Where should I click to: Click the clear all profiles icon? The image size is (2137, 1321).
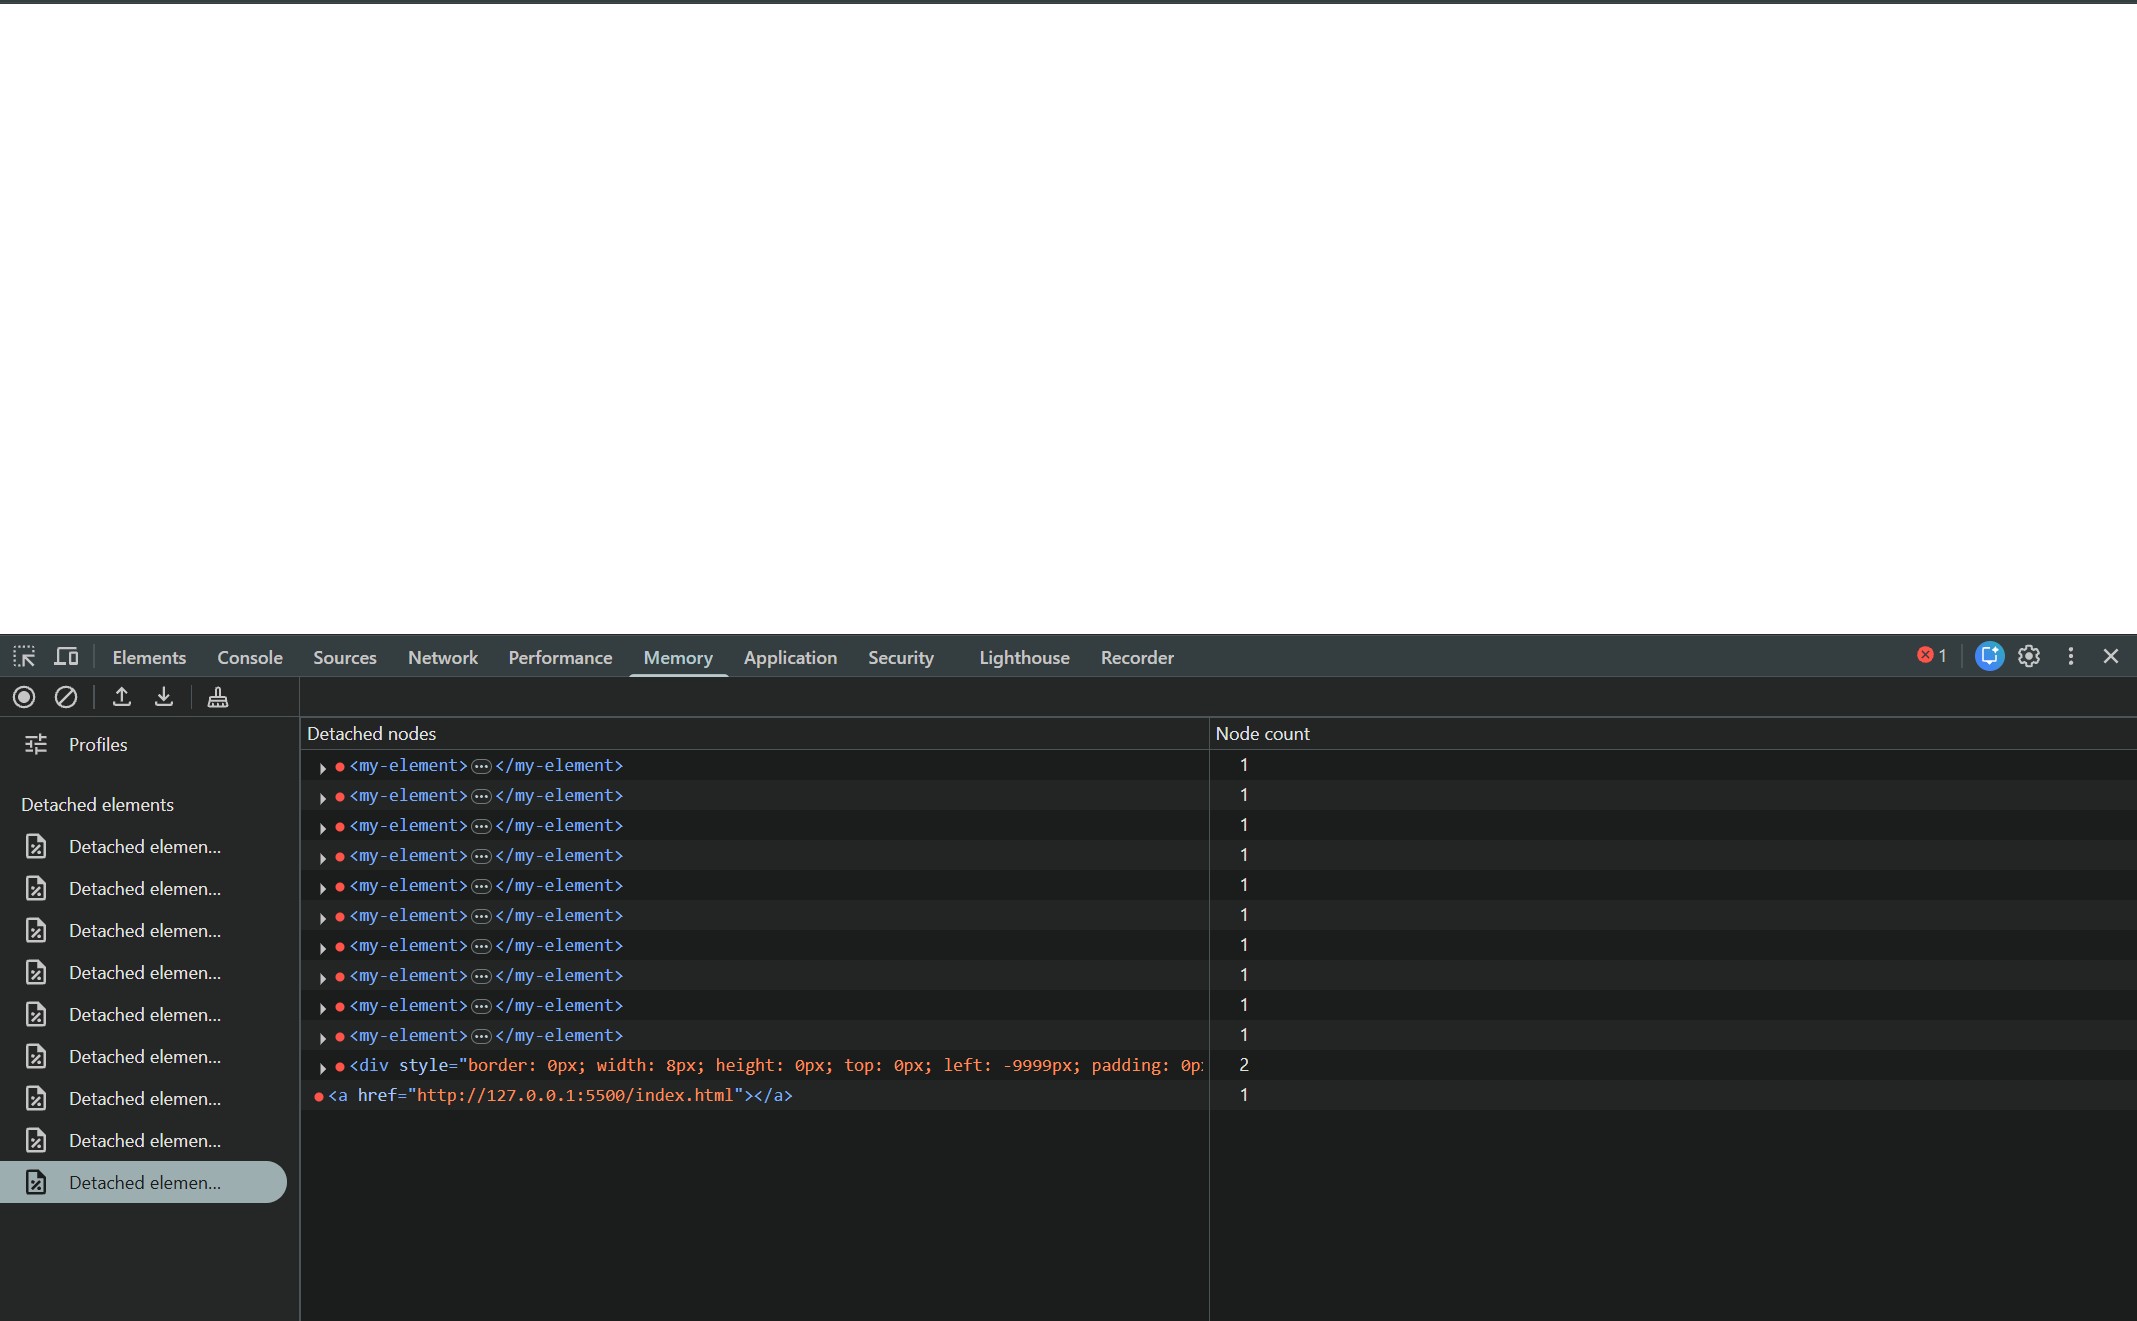coord(66,697)
